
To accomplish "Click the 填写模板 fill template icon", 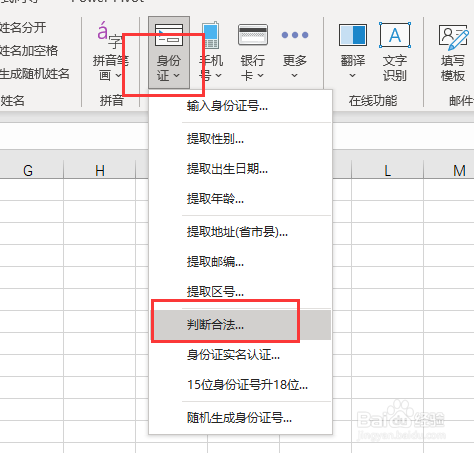I will tap(453, 53).
